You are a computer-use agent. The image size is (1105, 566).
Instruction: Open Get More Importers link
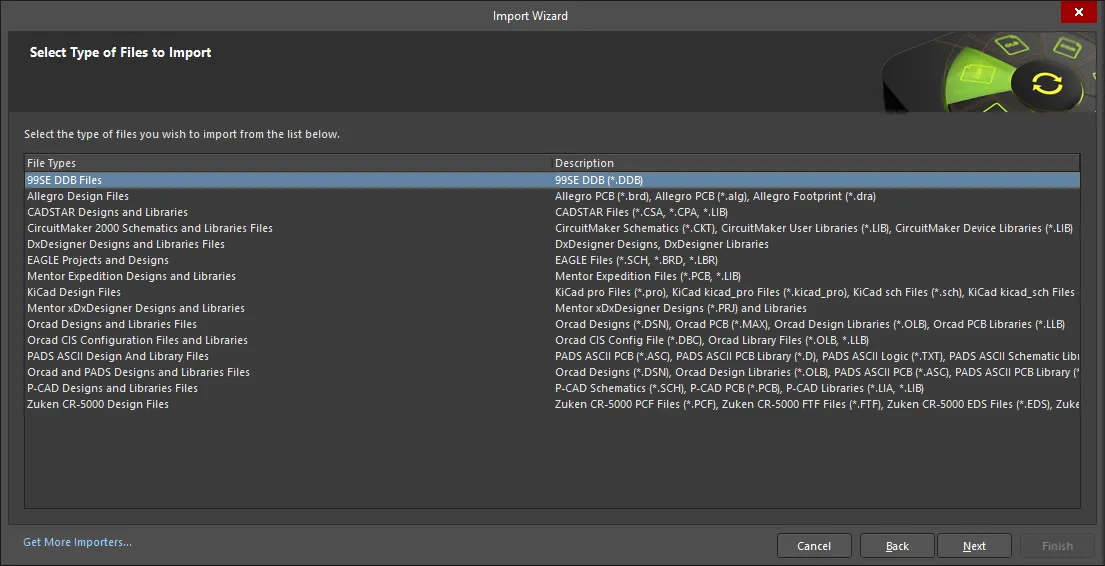78,542
